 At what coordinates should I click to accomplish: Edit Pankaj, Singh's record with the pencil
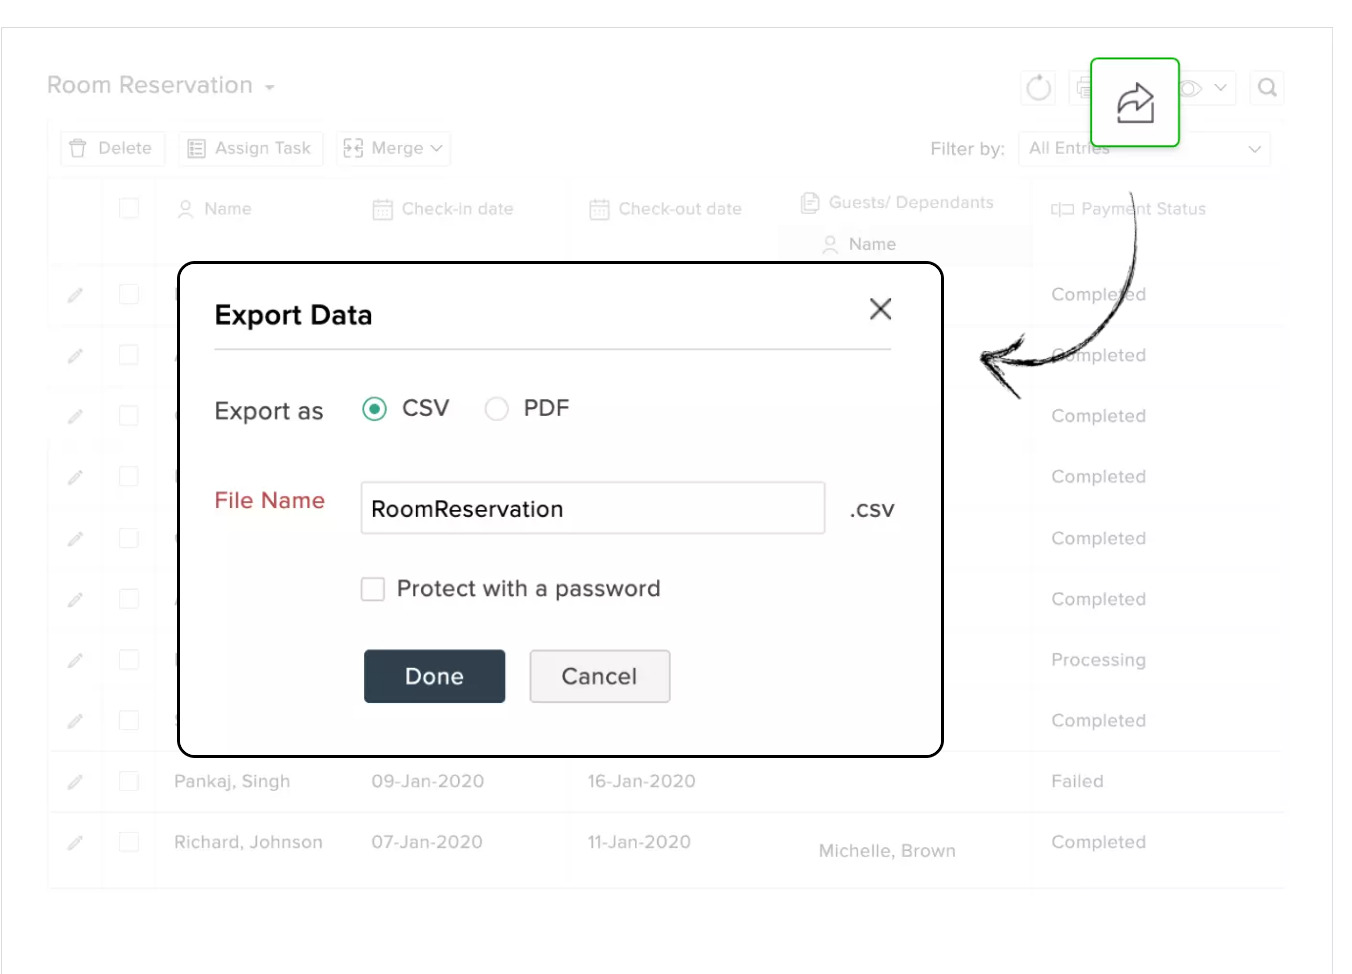[75, 781]
